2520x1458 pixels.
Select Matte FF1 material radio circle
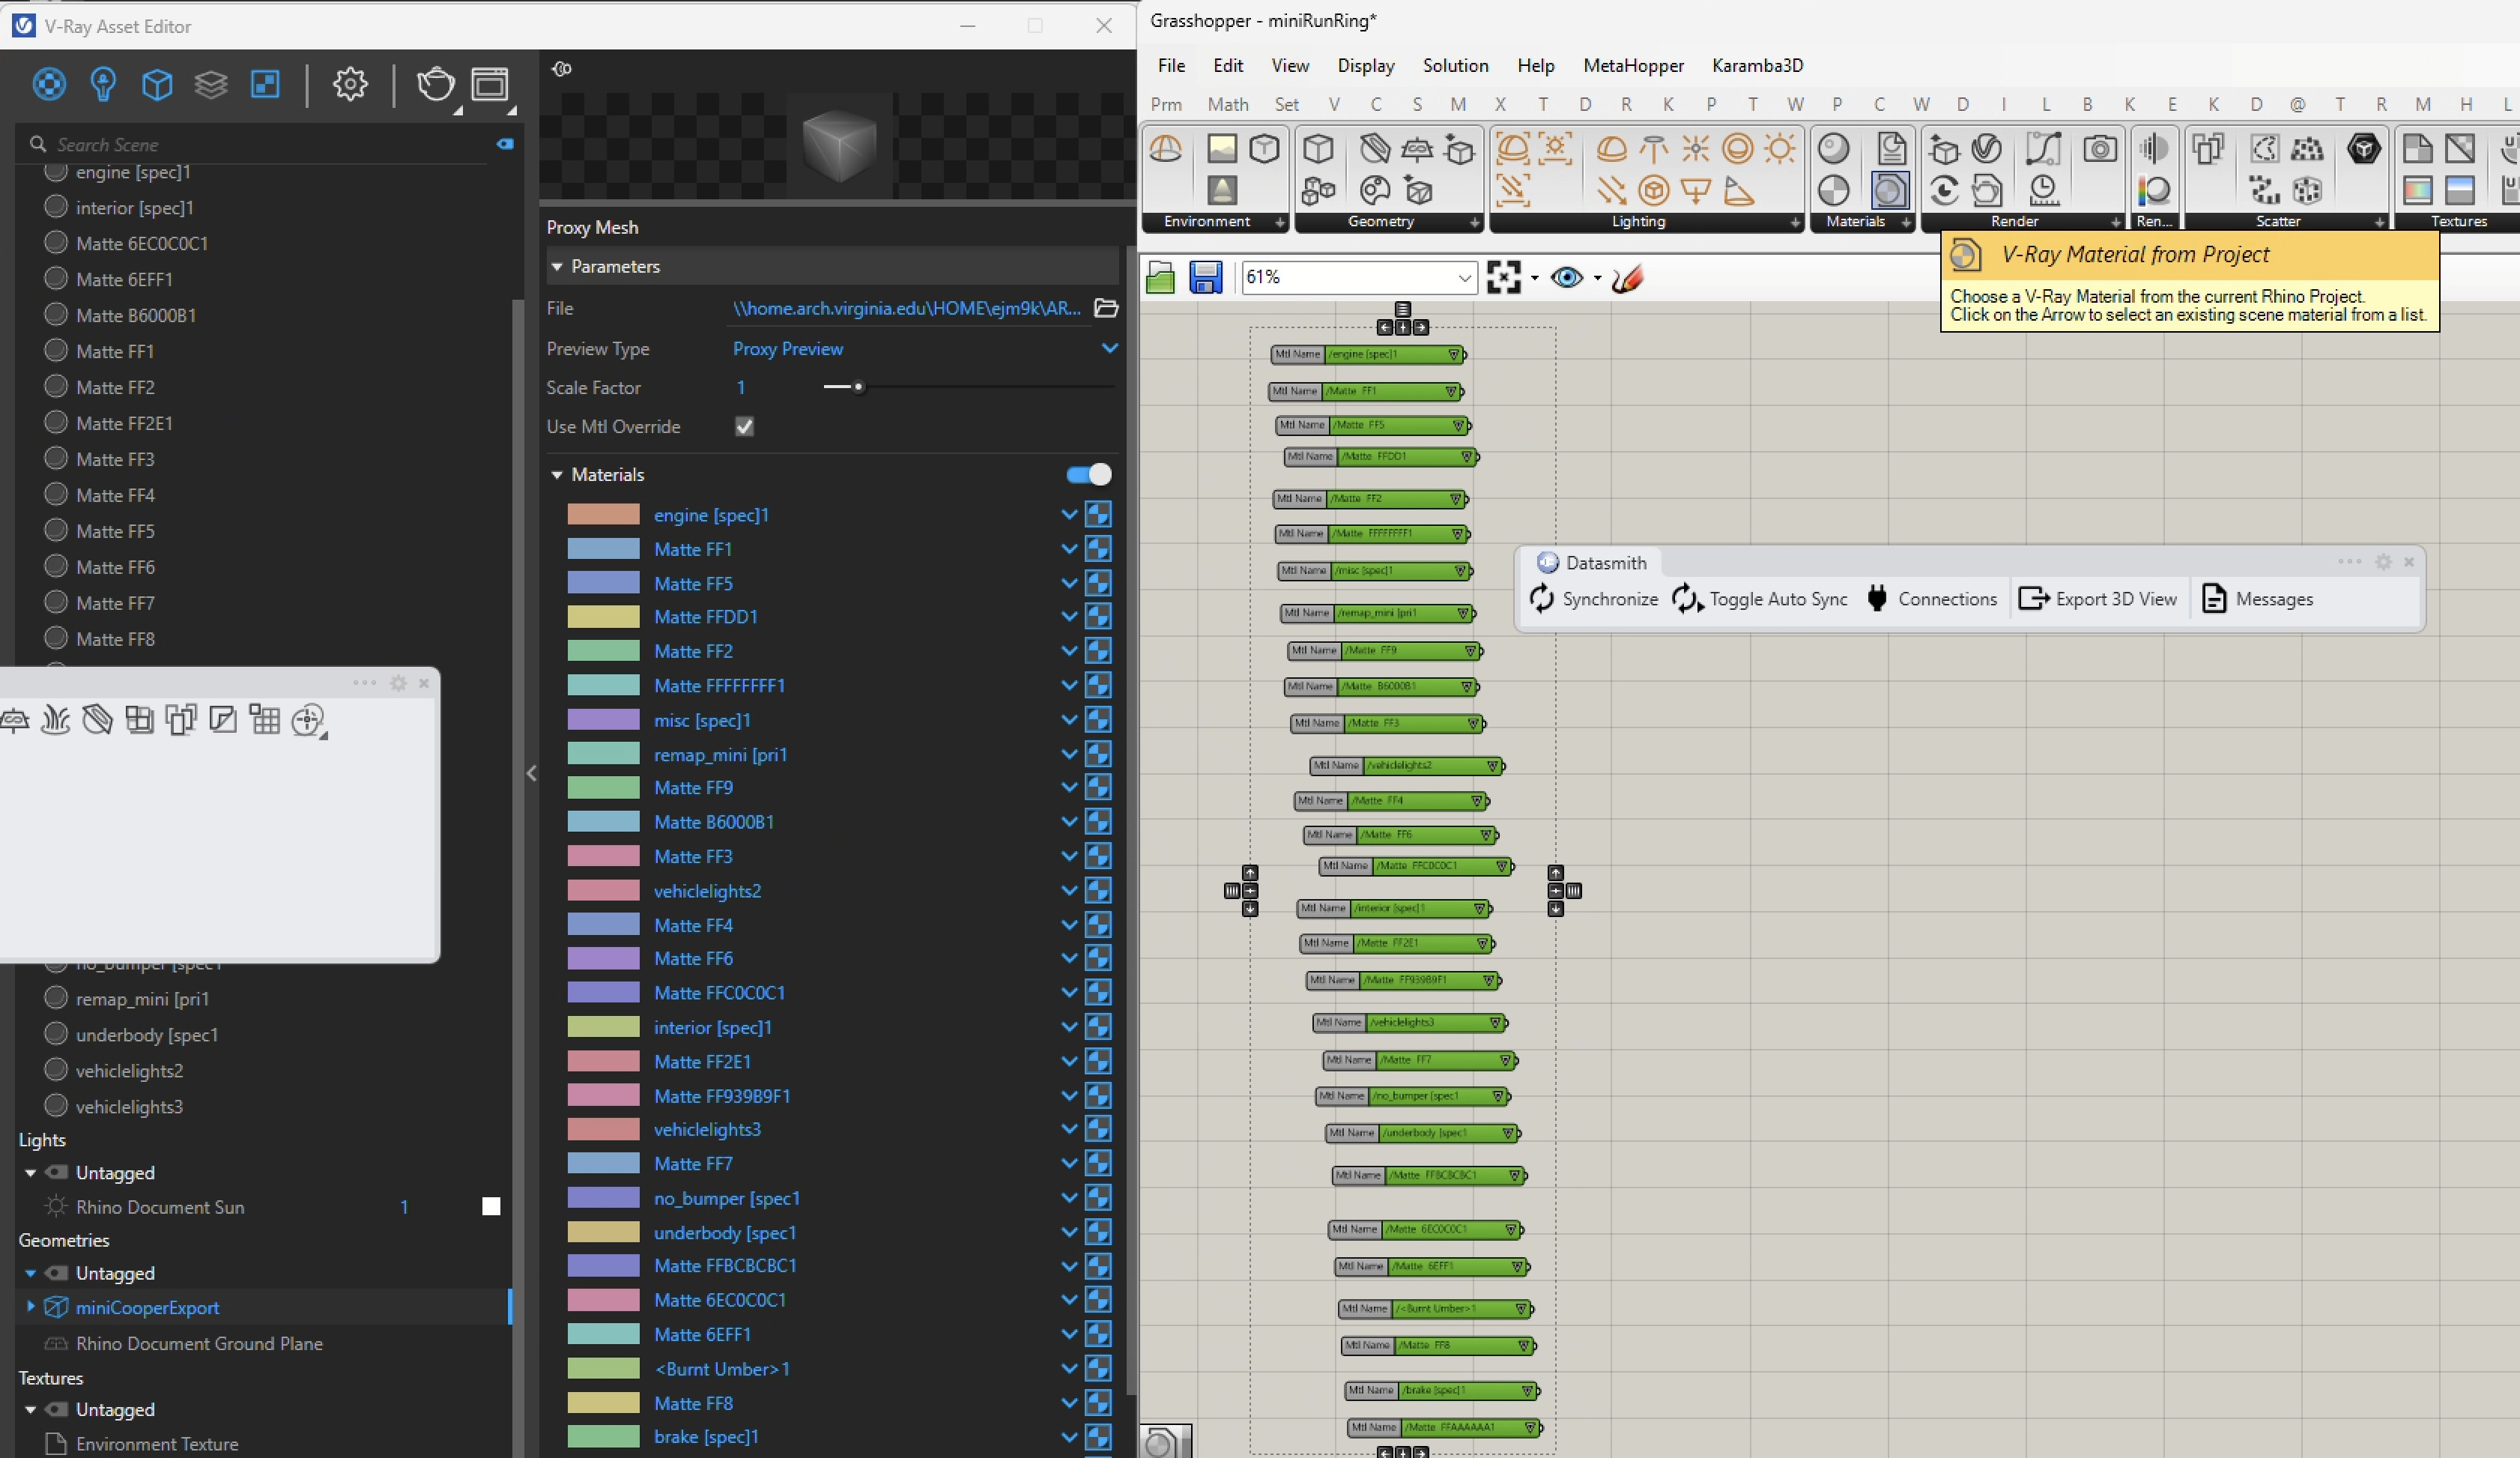(x=56, y=351)
